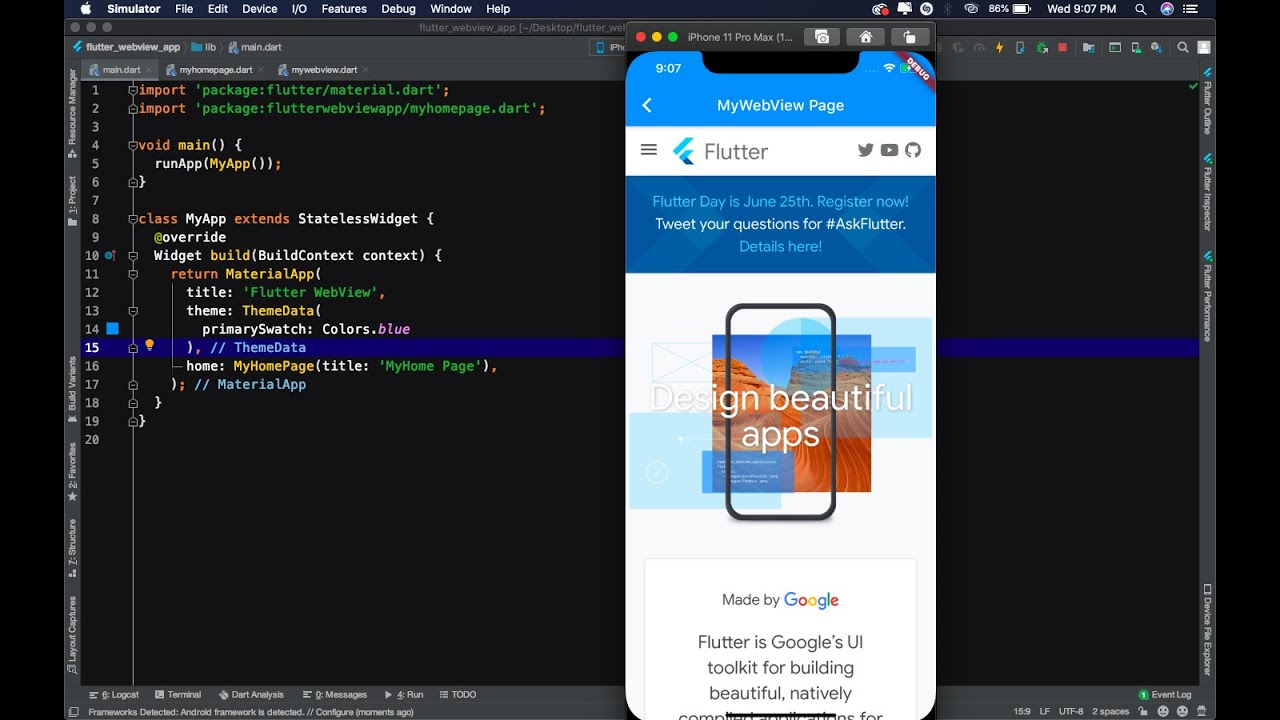Open the 2 spaces indent selector
This screenshot has height=720, width=1280.
pyautogui.click(x=1110, y=712)
